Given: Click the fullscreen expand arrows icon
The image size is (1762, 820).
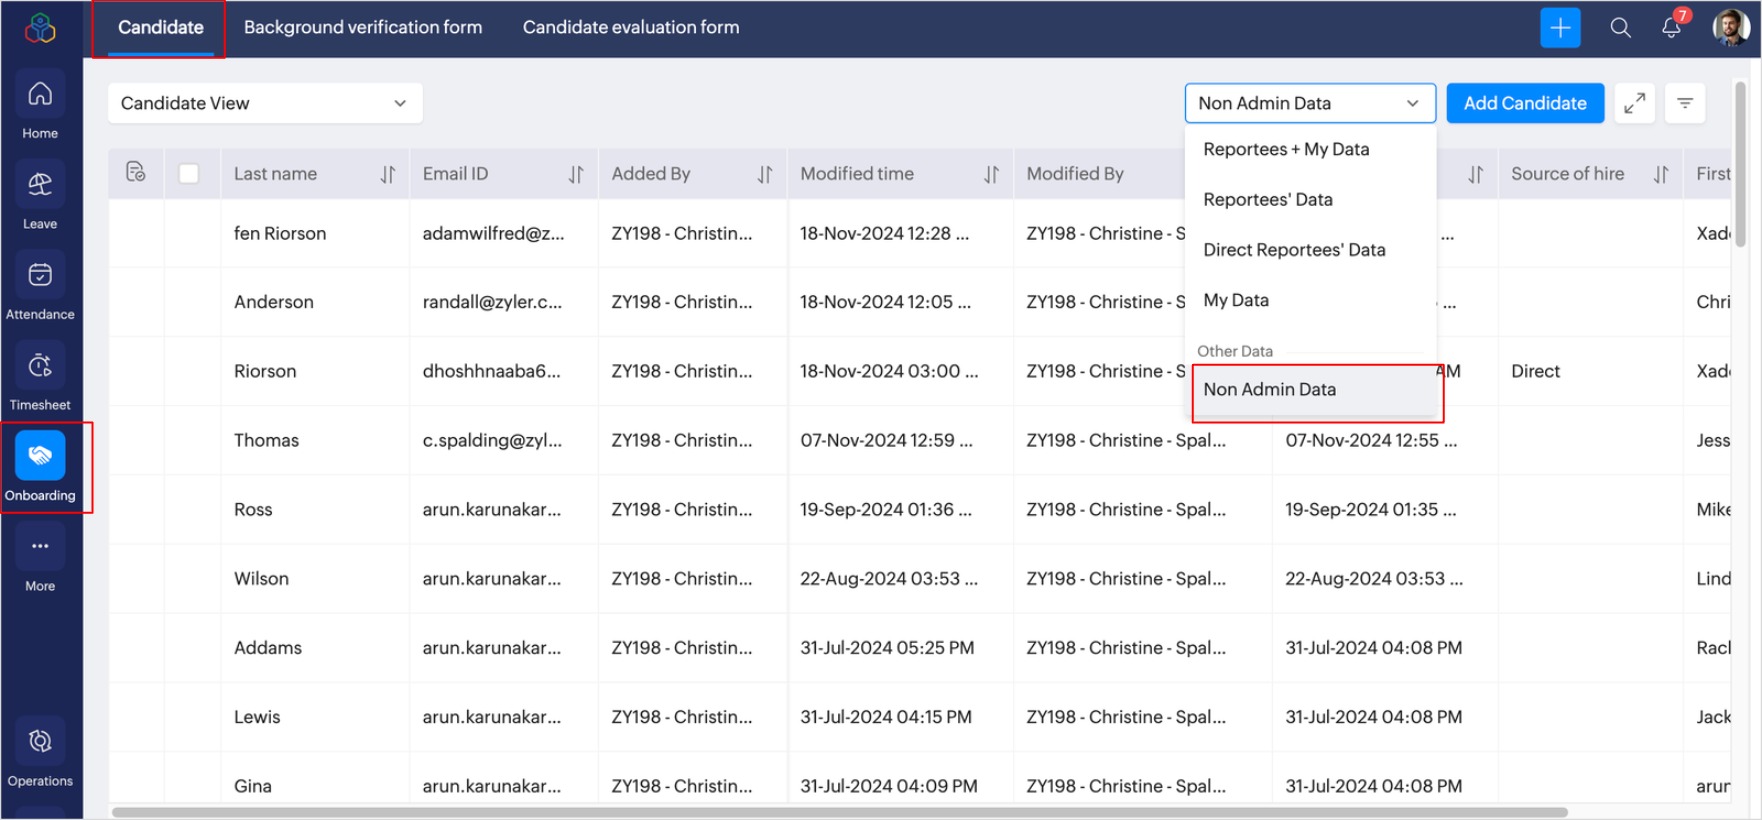Looking at the screenshot, I should coord(1634,103).
